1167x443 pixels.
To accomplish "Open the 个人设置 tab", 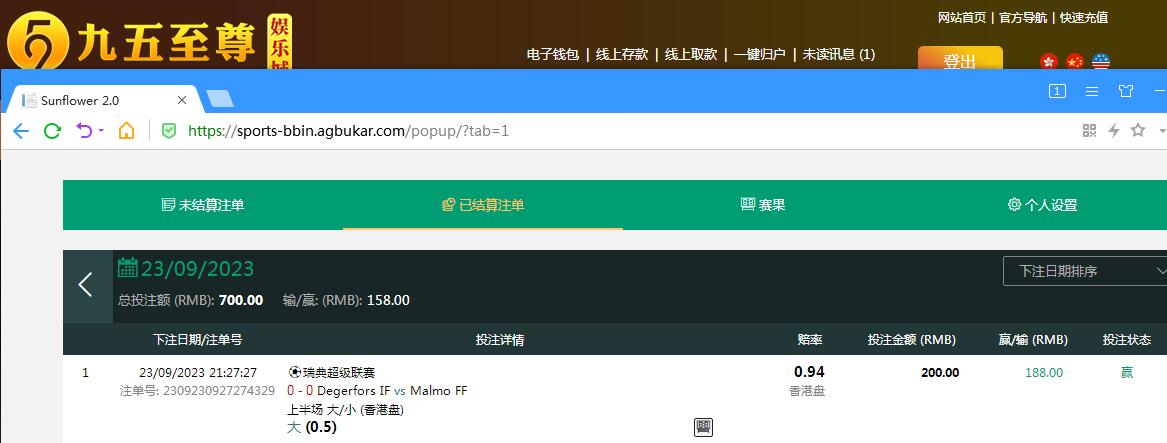I will pyautogui.click(x=1042, y=205).
